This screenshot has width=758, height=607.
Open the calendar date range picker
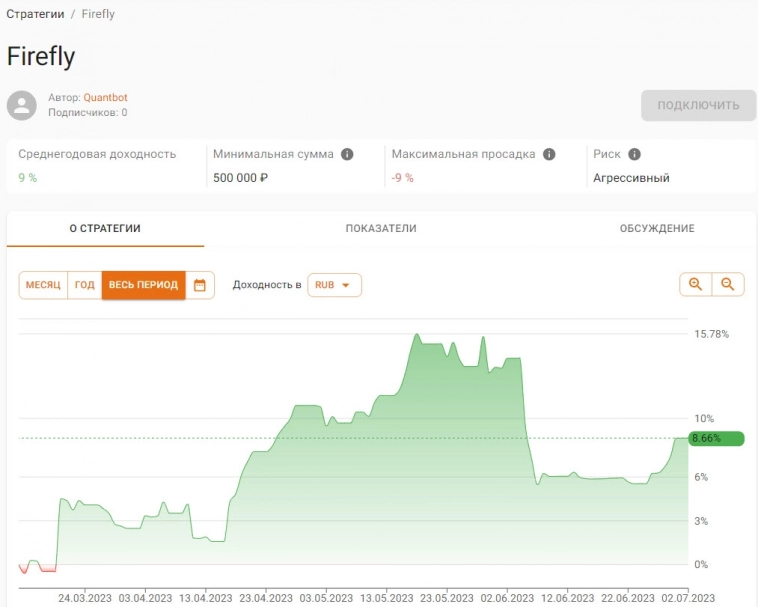(x=200, y=285)
